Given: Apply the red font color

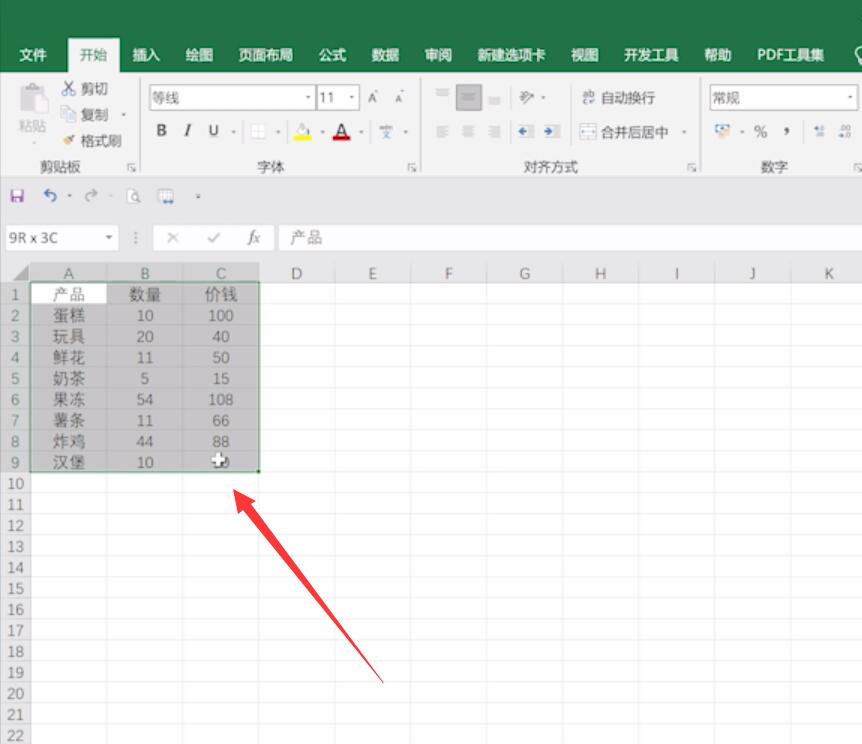Looking at the screenshot, I should coord(341,132).
